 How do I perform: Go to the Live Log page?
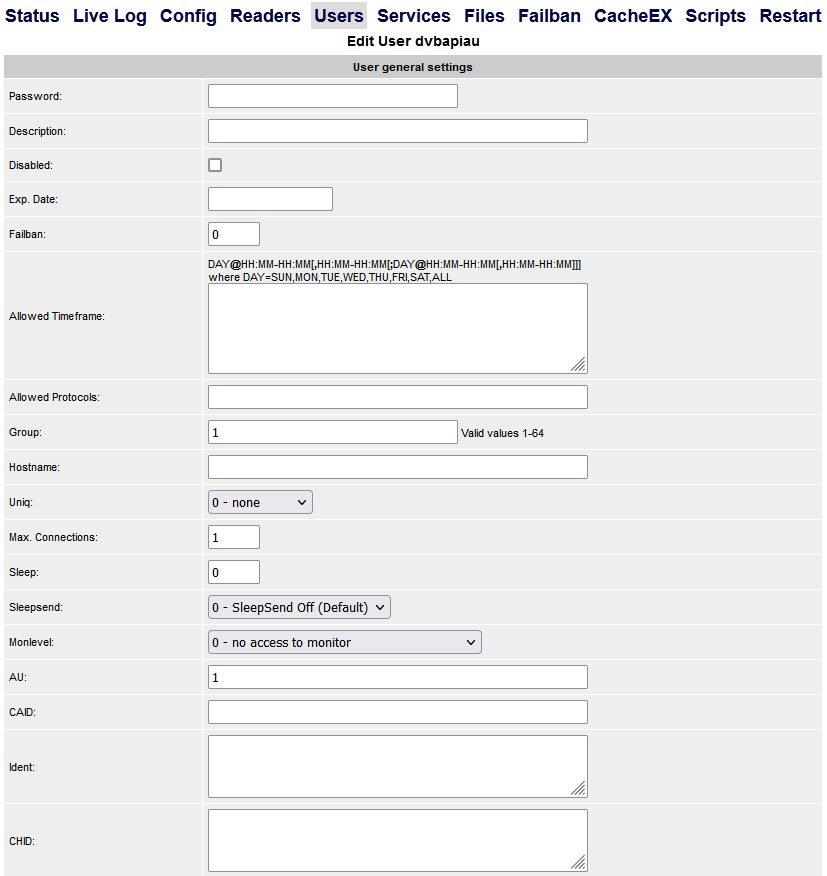[x=110, y=16]
